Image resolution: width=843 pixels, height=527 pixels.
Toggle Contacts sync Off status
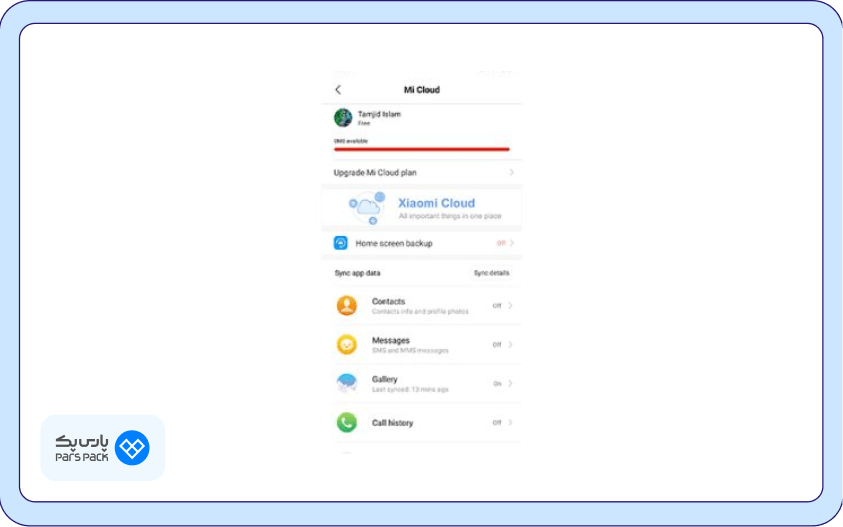tap(496, 306)
